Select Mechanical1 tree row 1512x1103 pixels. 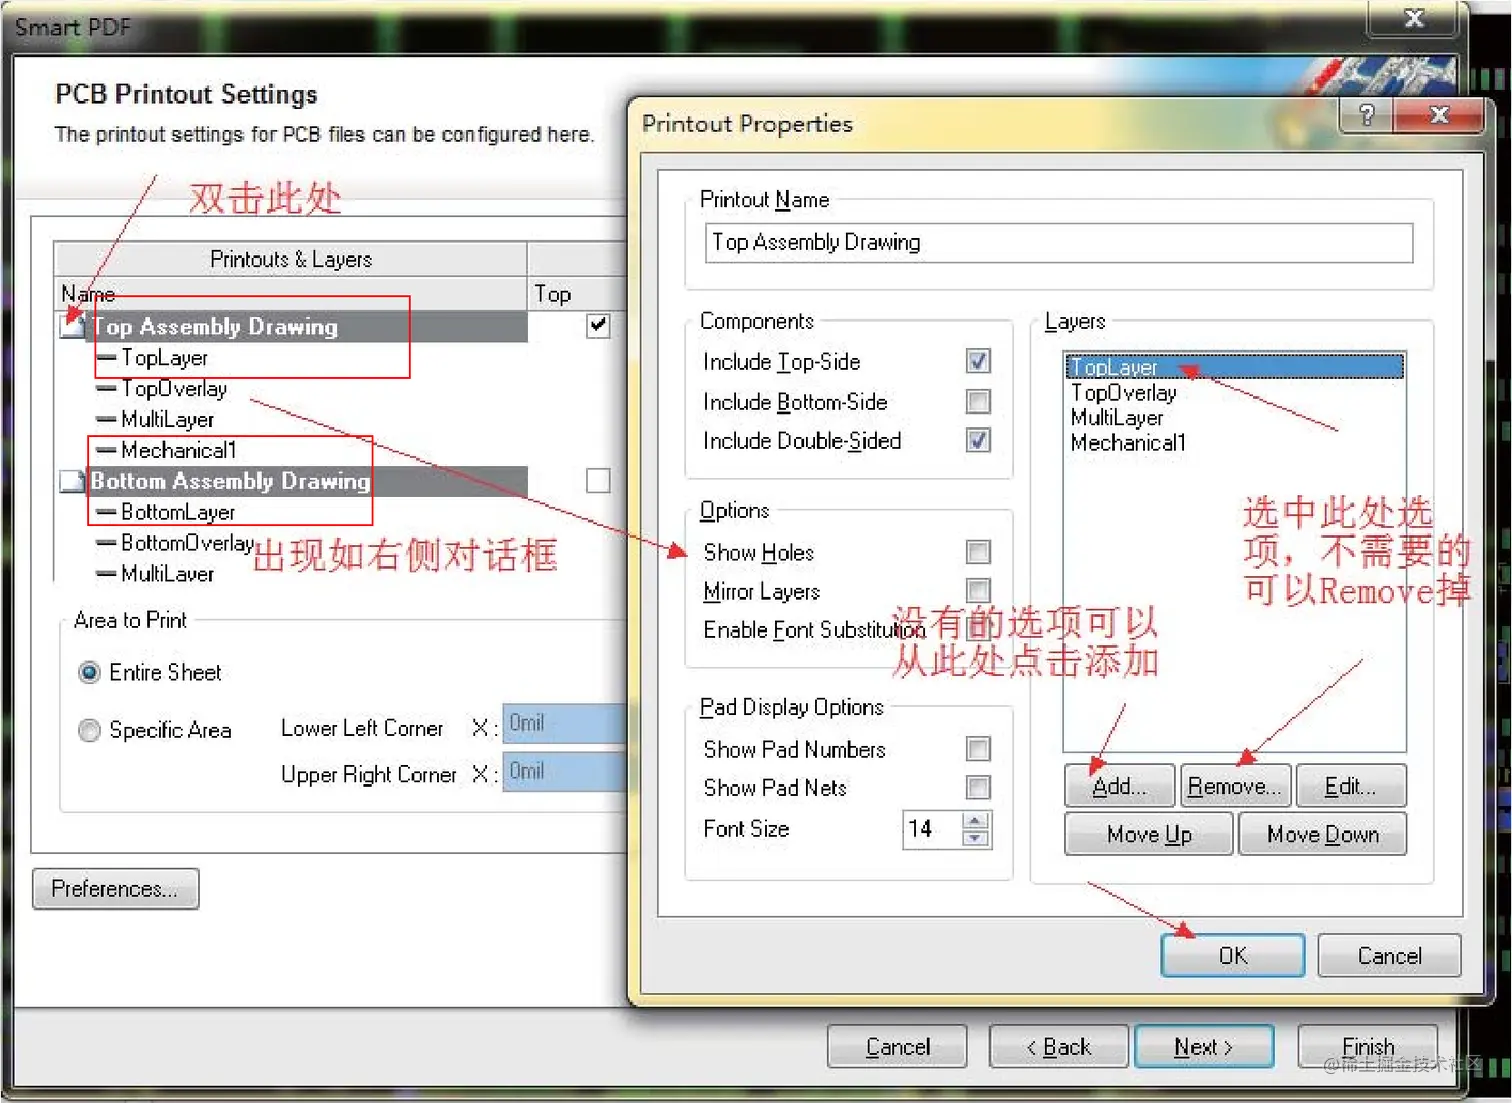pos(178,450)
